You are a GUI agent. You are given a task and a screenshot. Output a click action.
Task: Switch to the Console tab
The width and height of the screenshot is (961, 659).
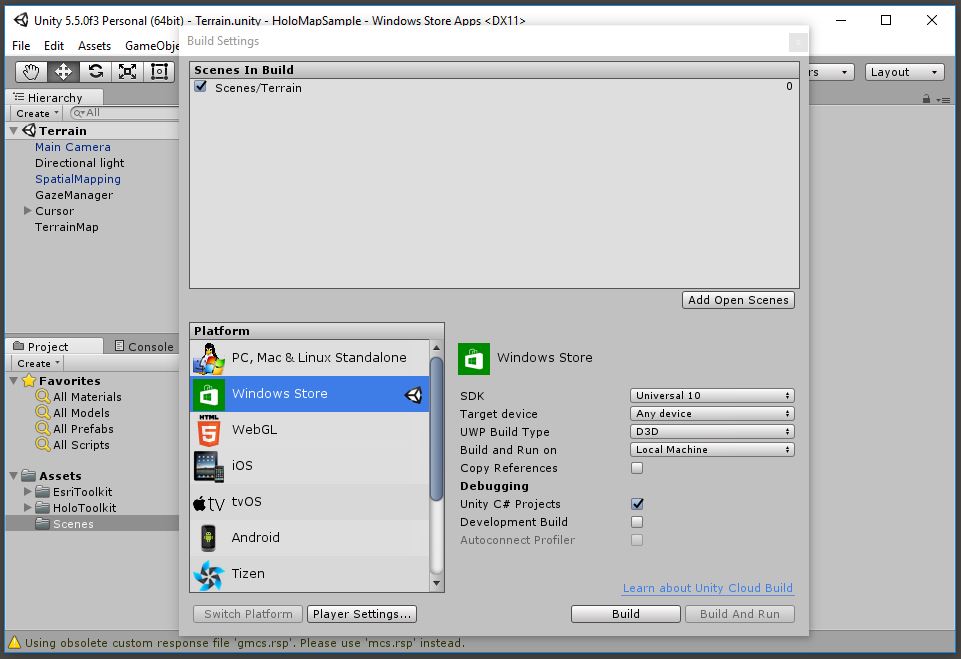coord(145,346)
